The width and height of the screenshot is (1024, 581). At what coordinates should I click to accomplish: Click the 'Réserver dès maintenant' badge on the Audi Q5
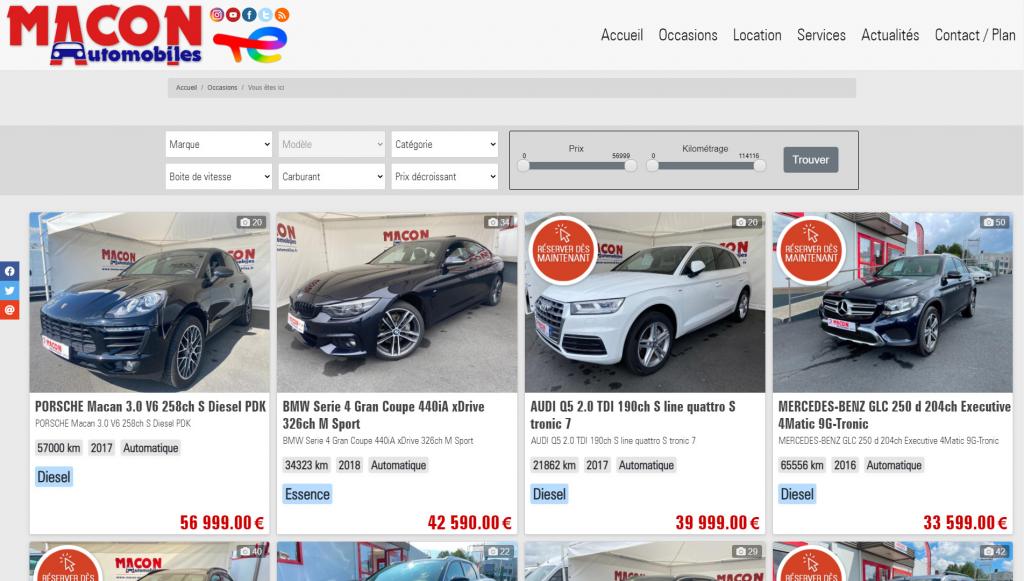pos(565,253)
